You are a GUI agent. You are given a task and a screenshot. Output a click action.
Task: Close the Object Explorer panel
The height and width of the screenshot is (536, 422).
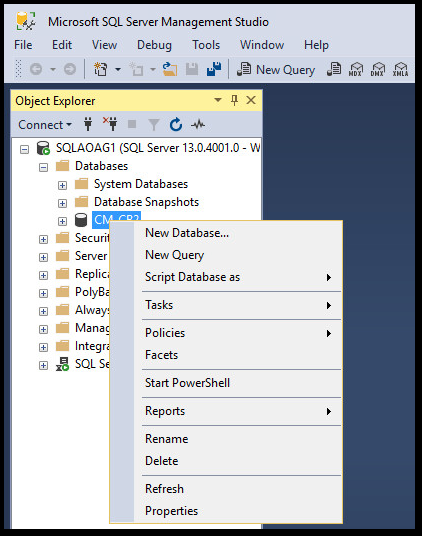(251, 100)
